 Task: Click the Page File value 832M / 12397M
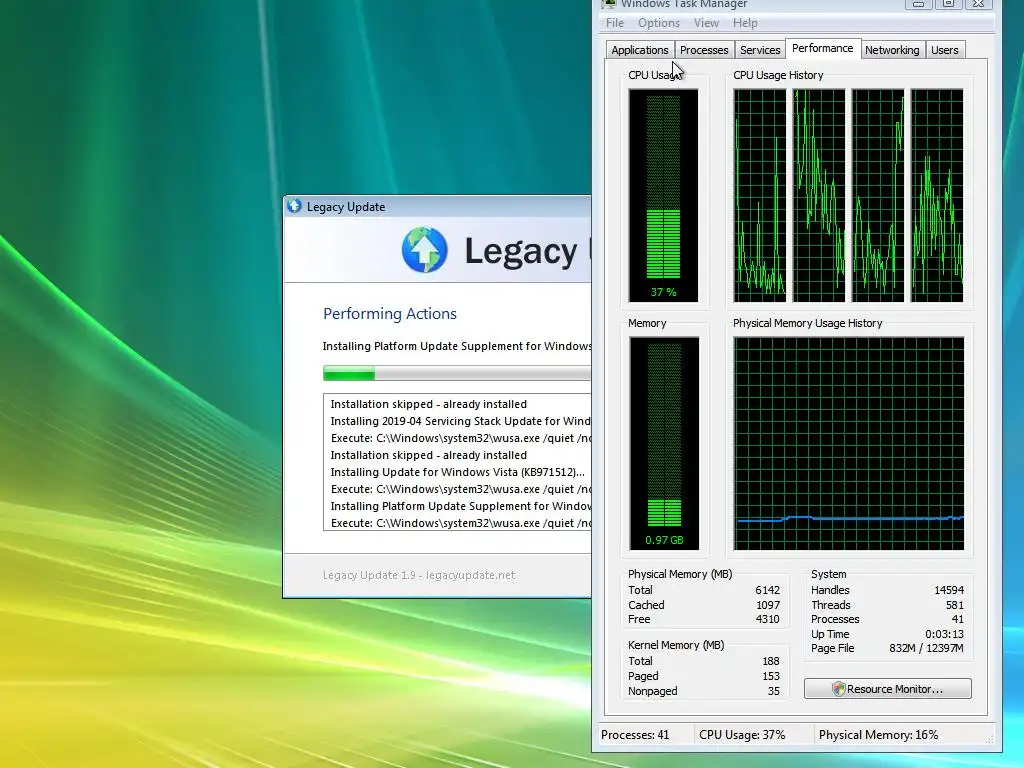coord(926,648)
